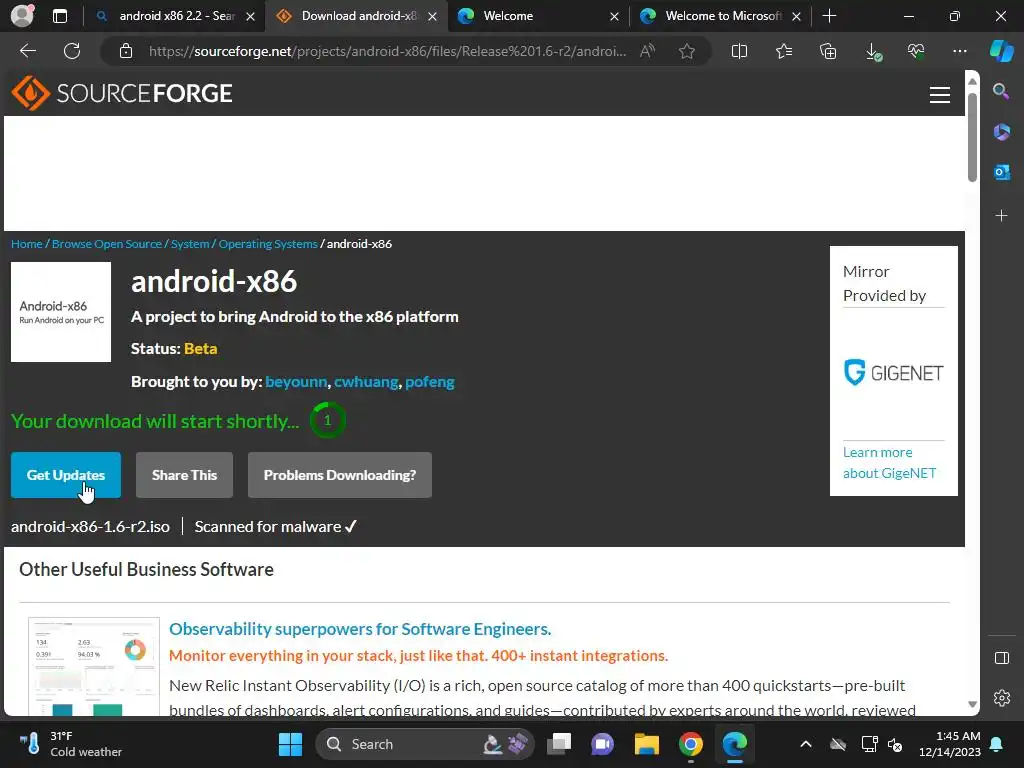Refresh the SourceForge page
This screenshot has width=1024, height=768.
pos(72,51)
